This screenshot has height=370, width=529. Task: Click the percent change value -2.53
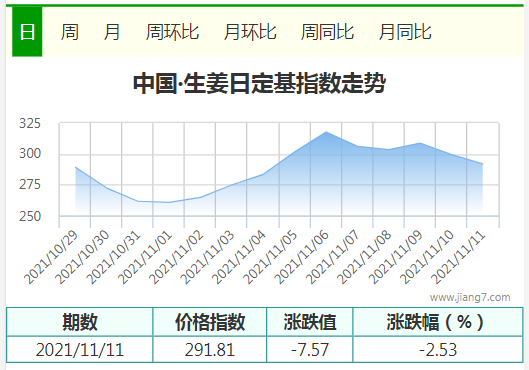tap(438, 349)
